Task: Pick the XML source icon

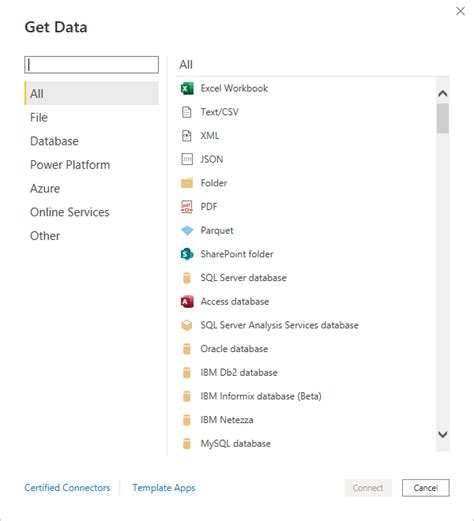Action: click(187, 136)
